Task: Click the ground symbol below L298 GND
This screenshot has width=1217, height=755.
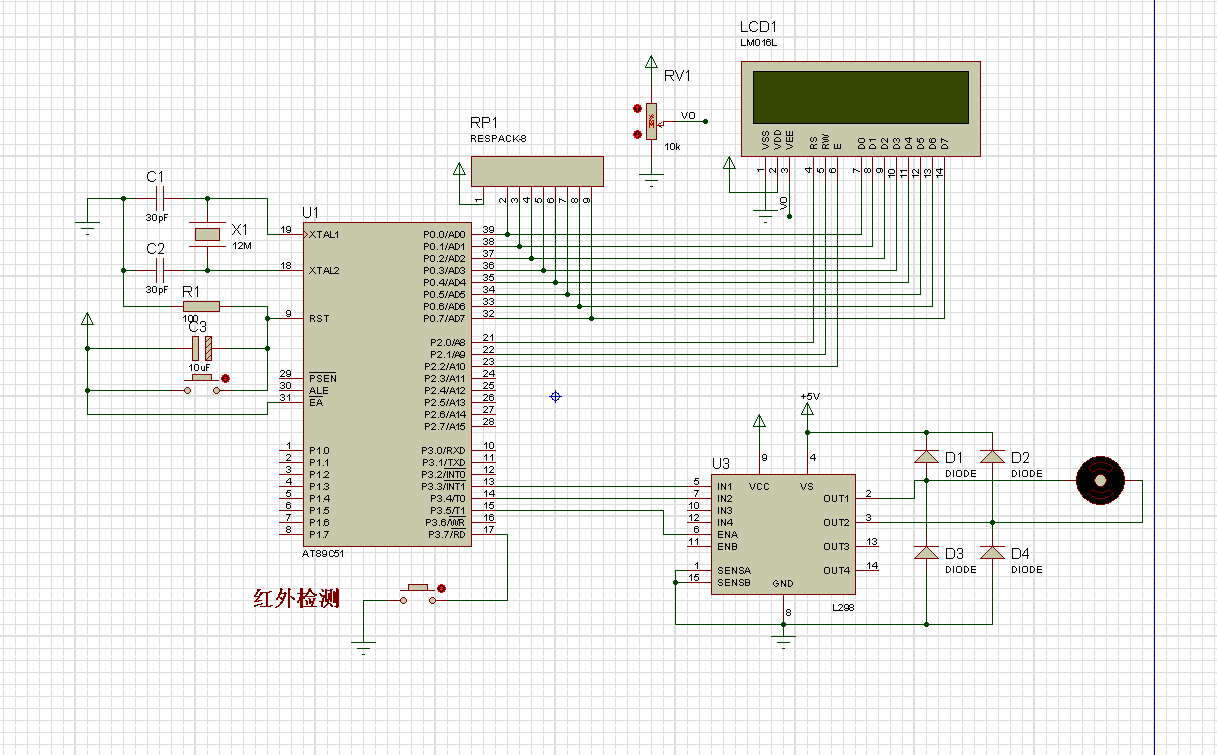Action: point(784,640)
